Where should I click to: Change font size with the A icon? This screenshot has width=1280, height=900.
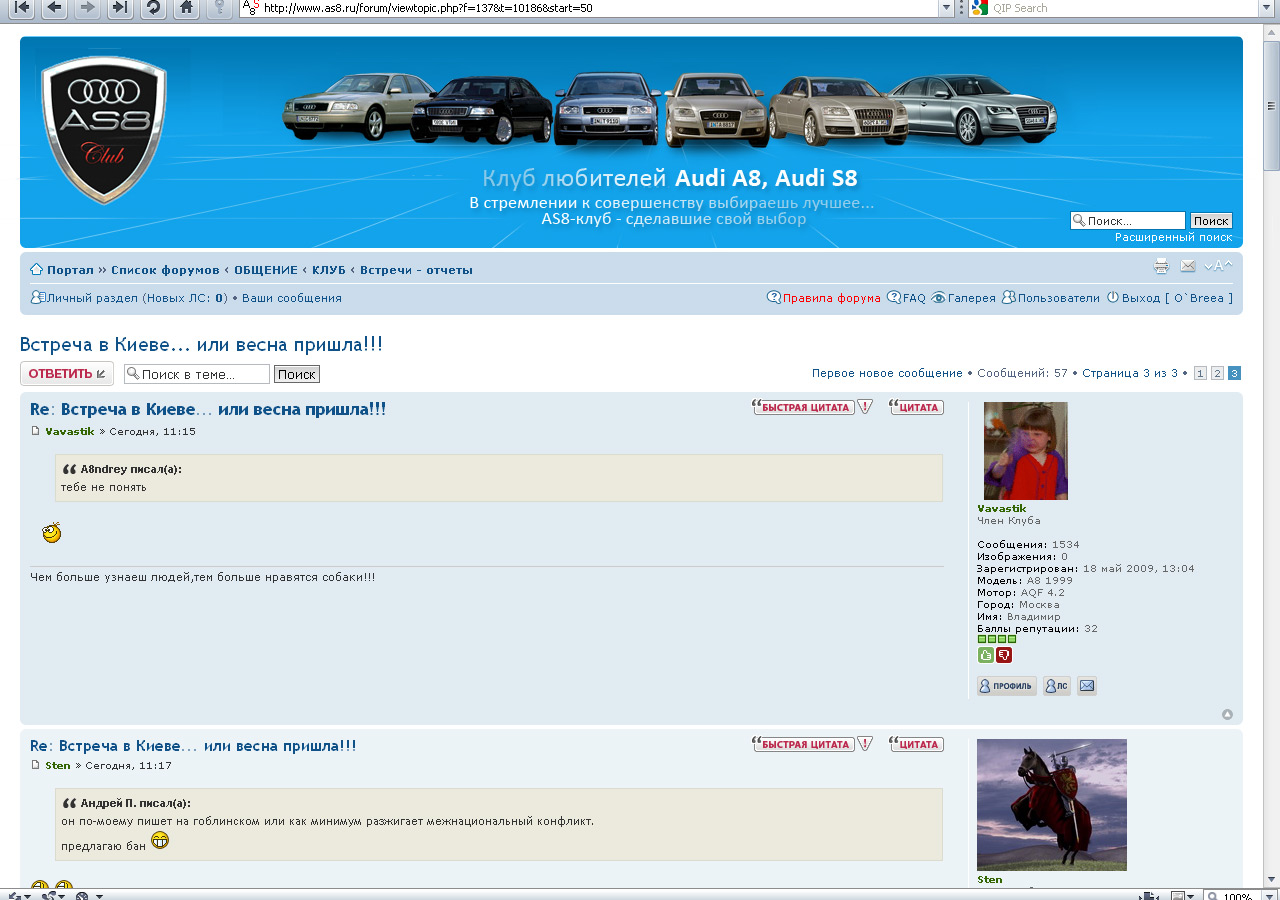[1218, 266]
